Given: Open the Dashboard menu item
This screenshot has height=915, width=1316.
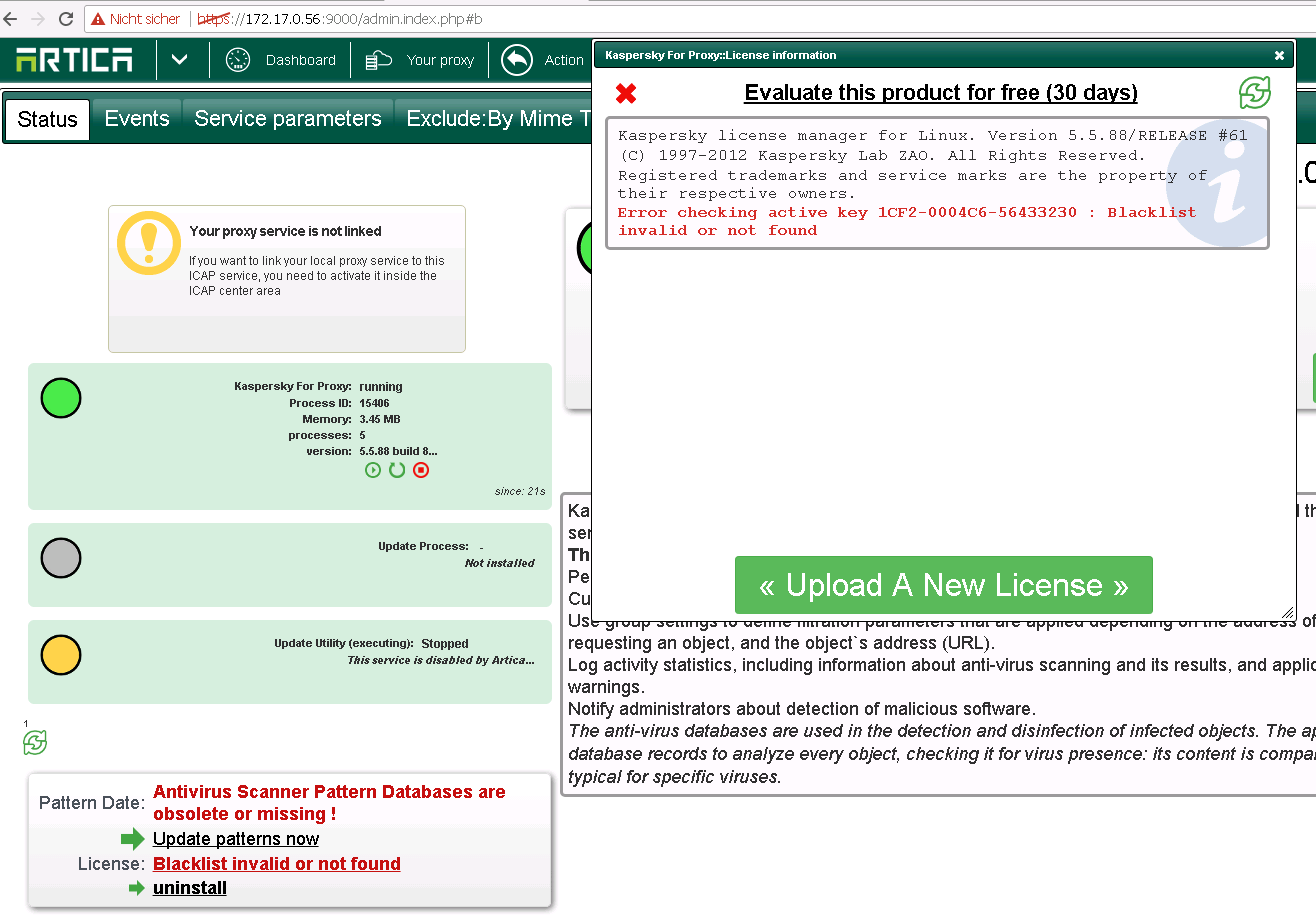Looking at the screenshot, I should click(300, 60).
